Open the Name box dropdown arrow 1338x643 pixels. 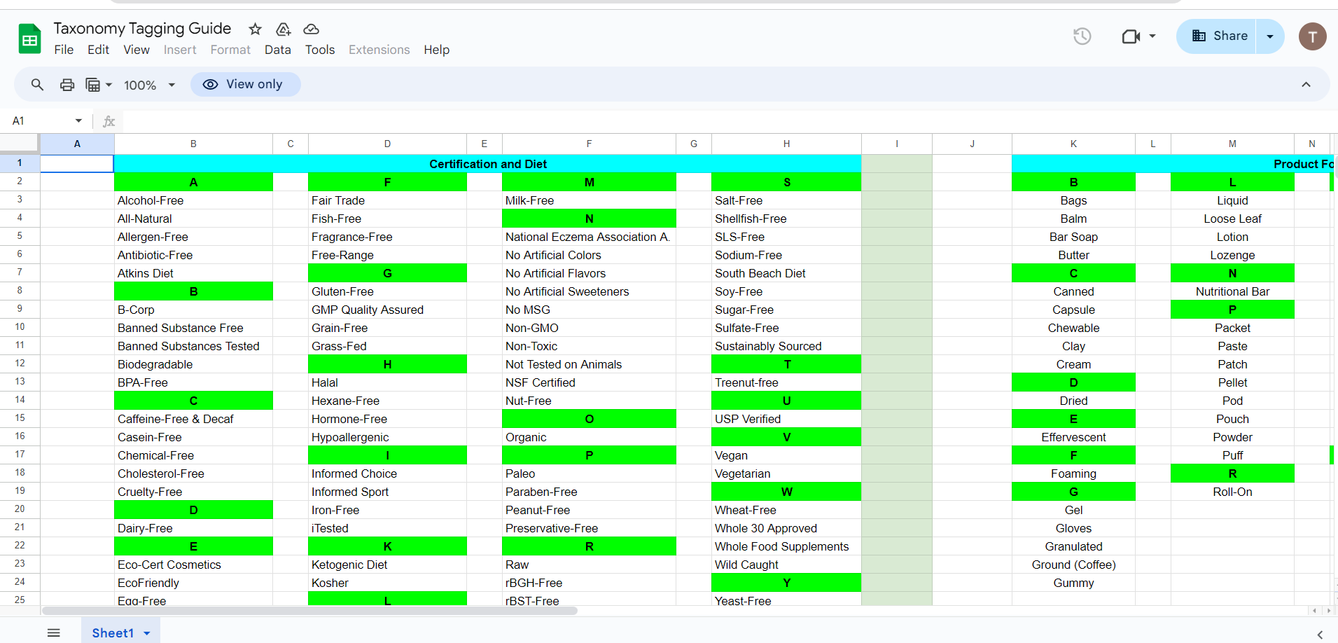(78, 121)
